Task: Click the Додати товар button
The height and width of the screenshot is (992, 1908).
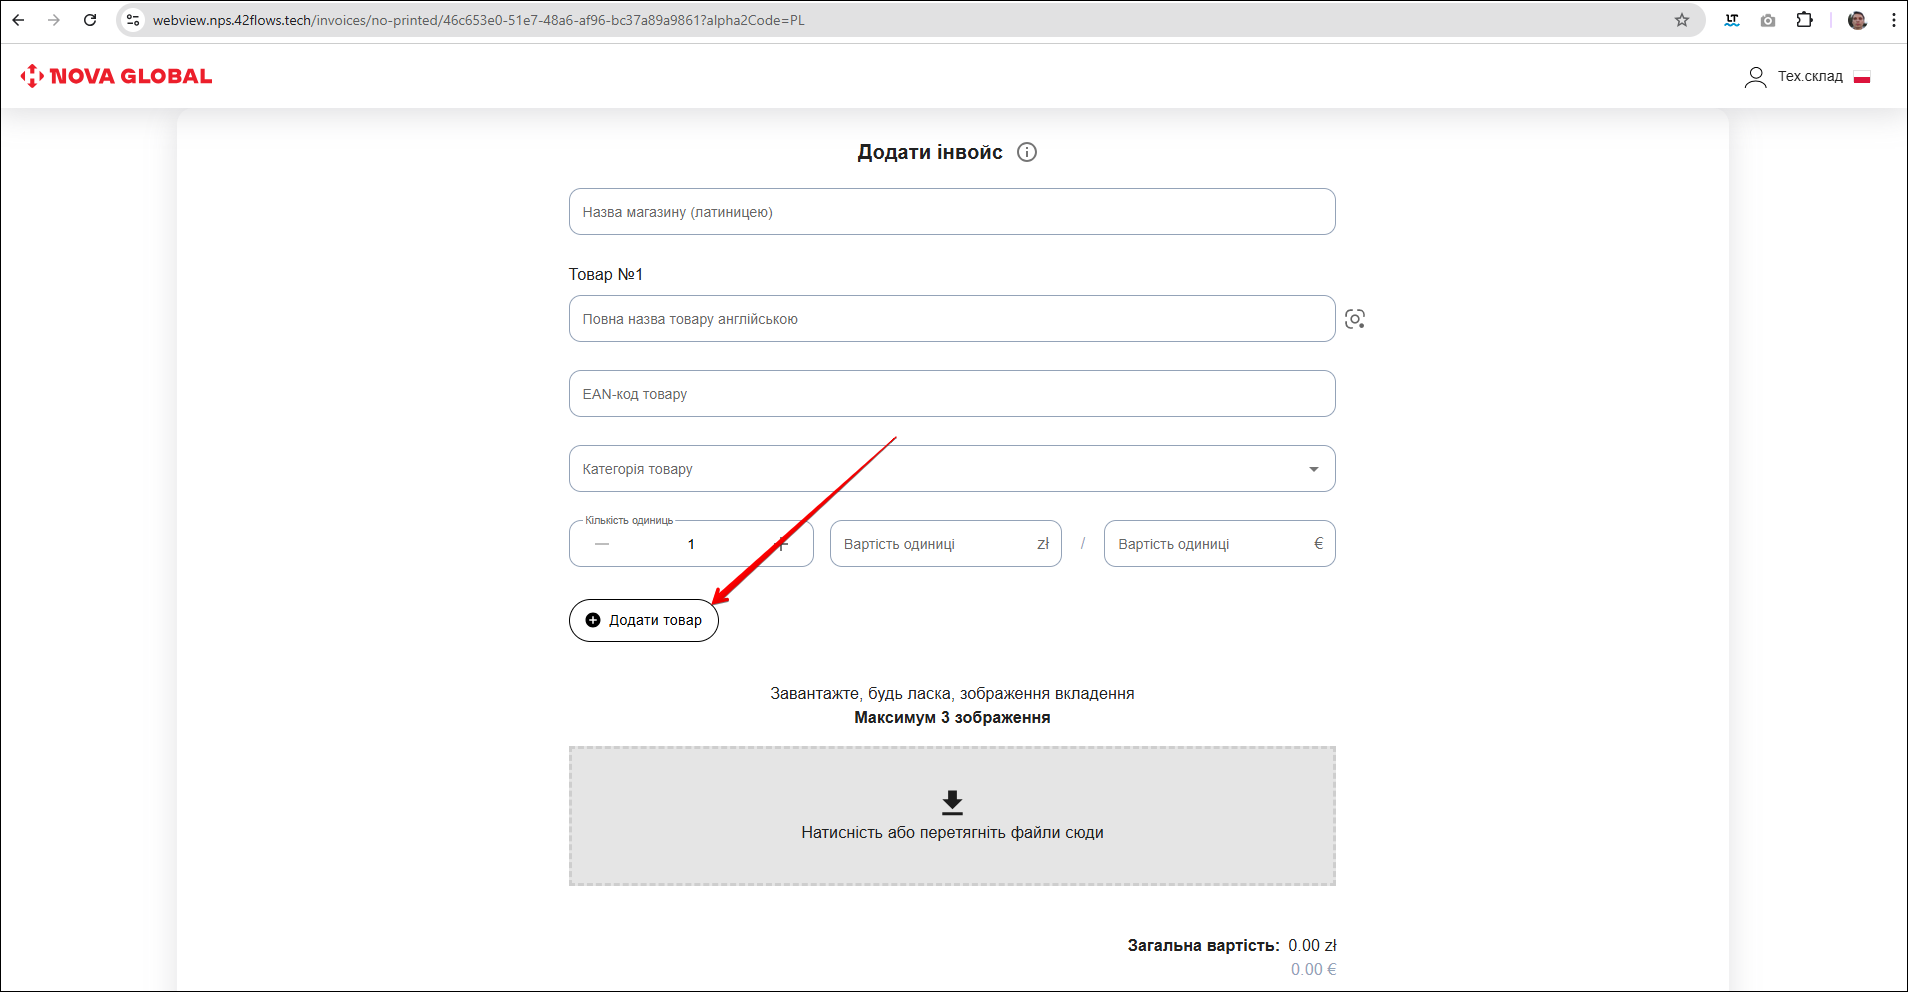Action: click(x=644, y=620)
